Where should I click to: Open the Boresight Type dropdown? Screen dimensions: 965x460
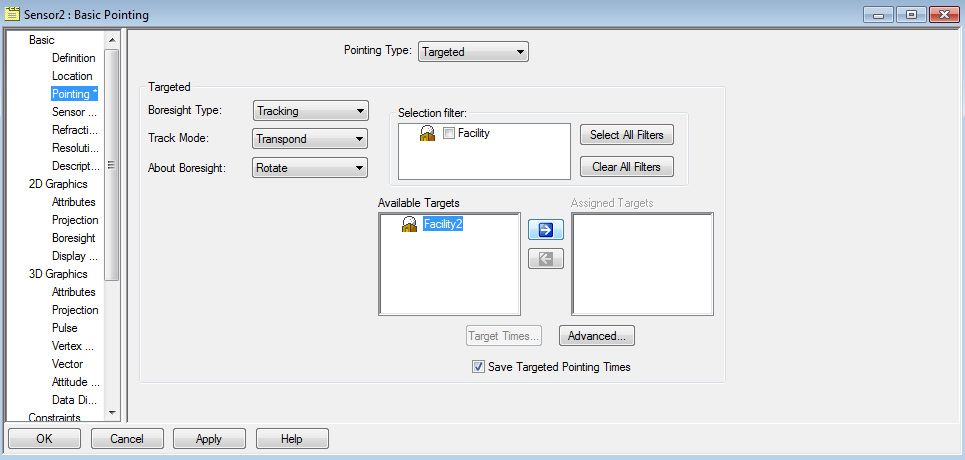point(310,111)
